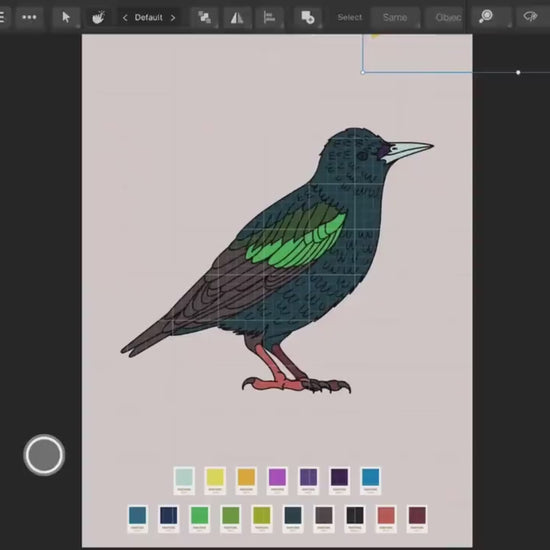550x550 pixels.
Task: Click the add boolean shapes icon
Action: coord(308,17)
